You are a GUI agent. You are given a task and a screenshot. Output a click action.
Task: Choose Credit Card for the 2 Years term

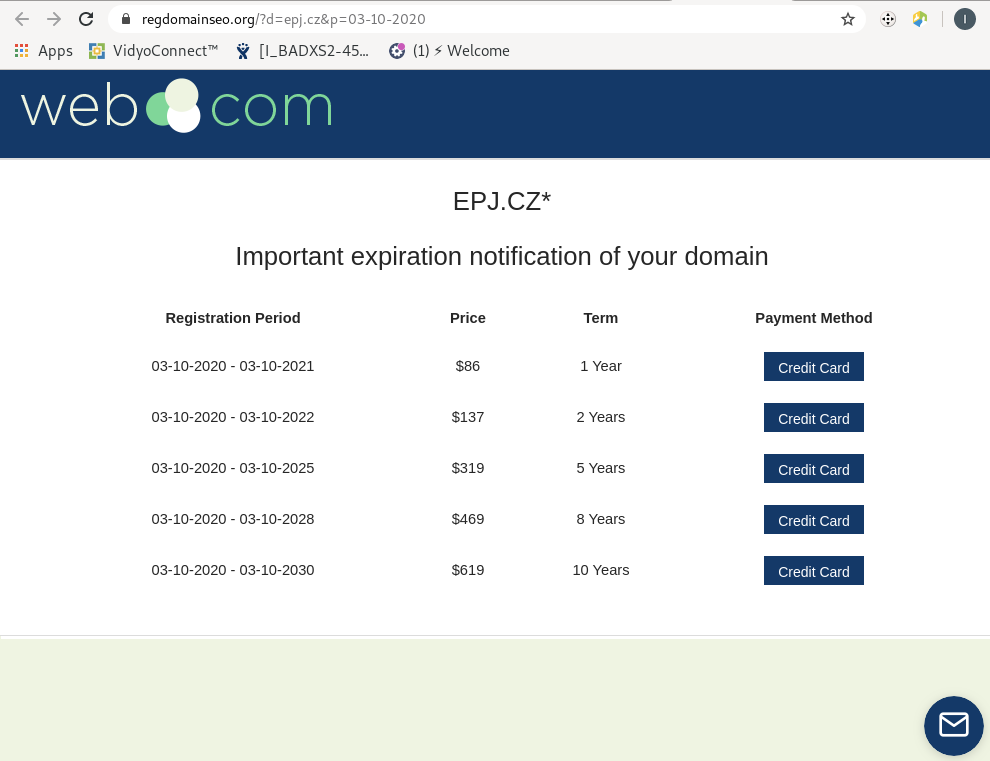(x=814, y=418)
